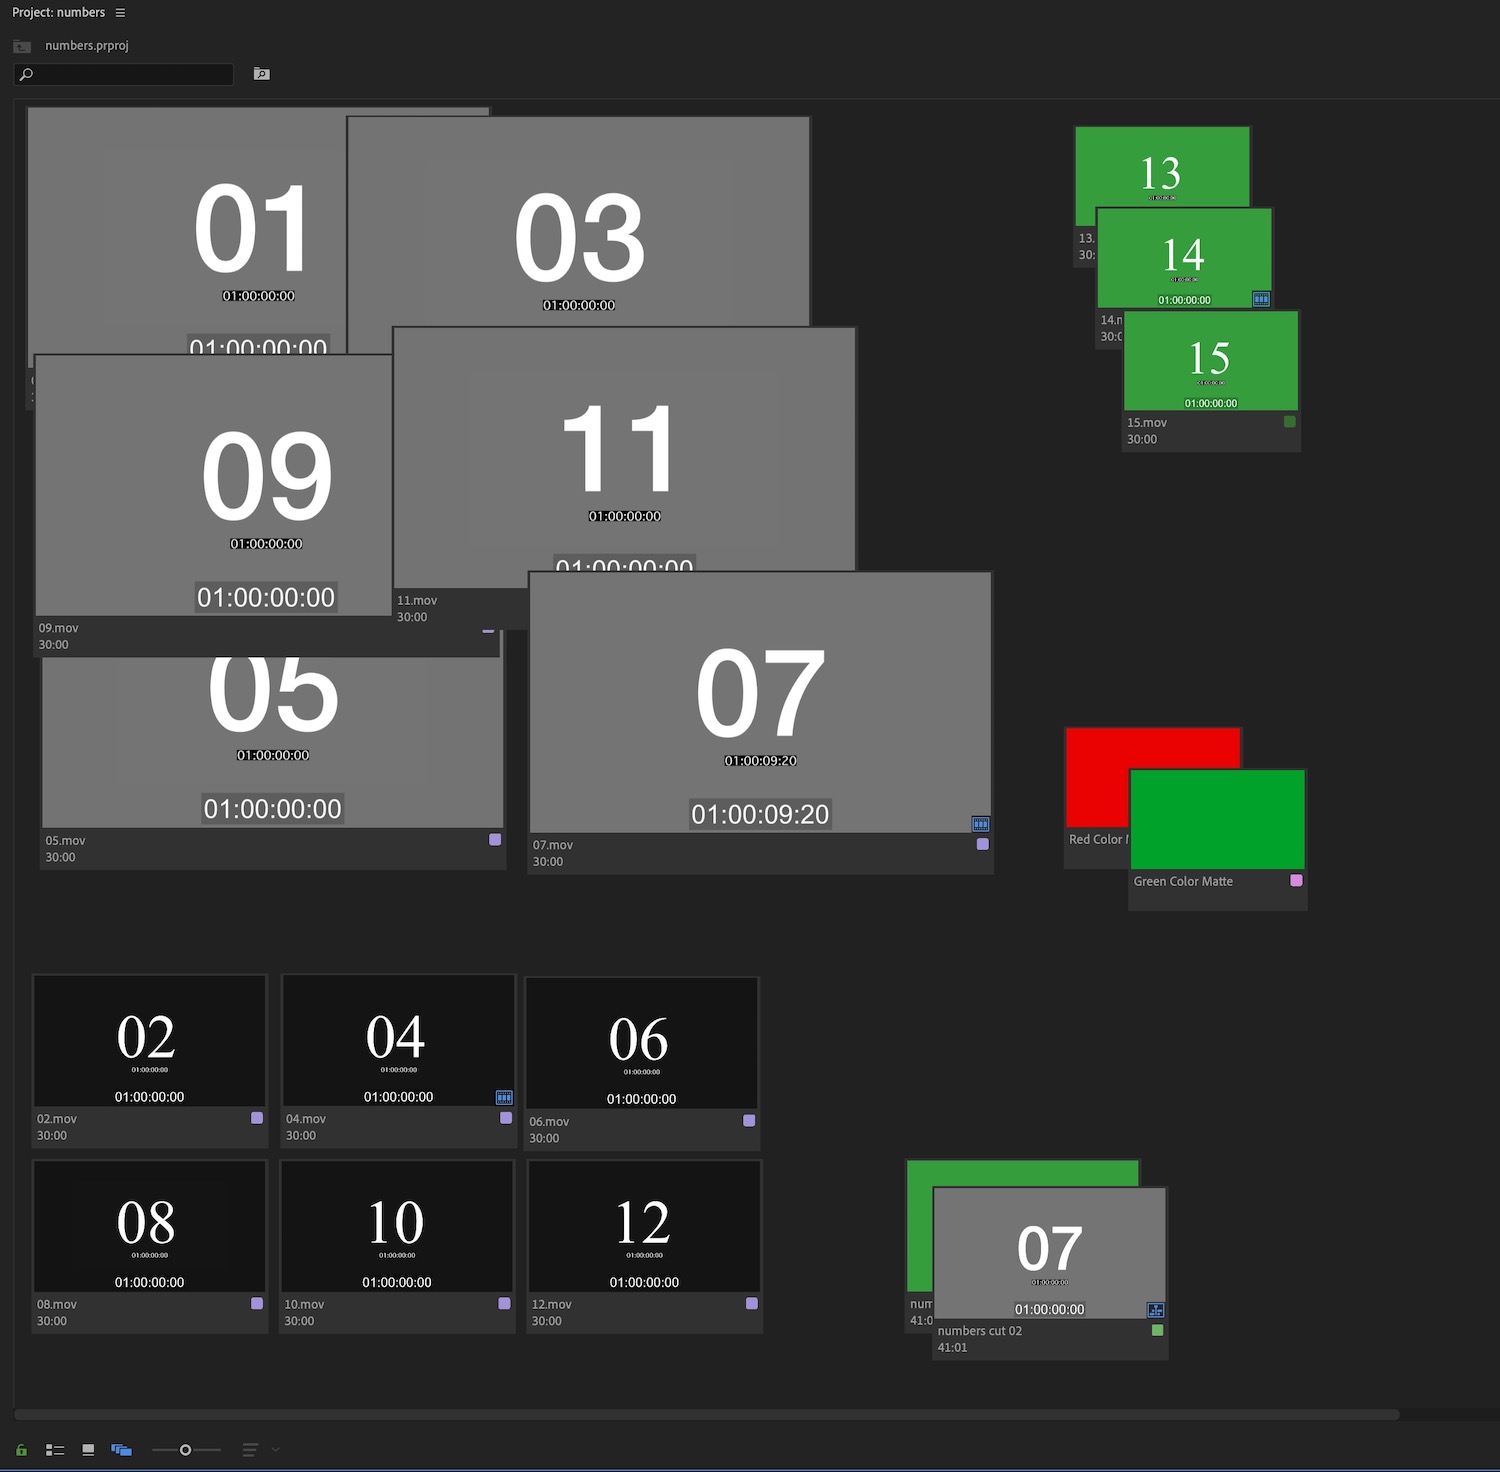The image size is (1500, 1472).
Task: Click the violet label swatch of 02.mov
Action: point(257,1118)
